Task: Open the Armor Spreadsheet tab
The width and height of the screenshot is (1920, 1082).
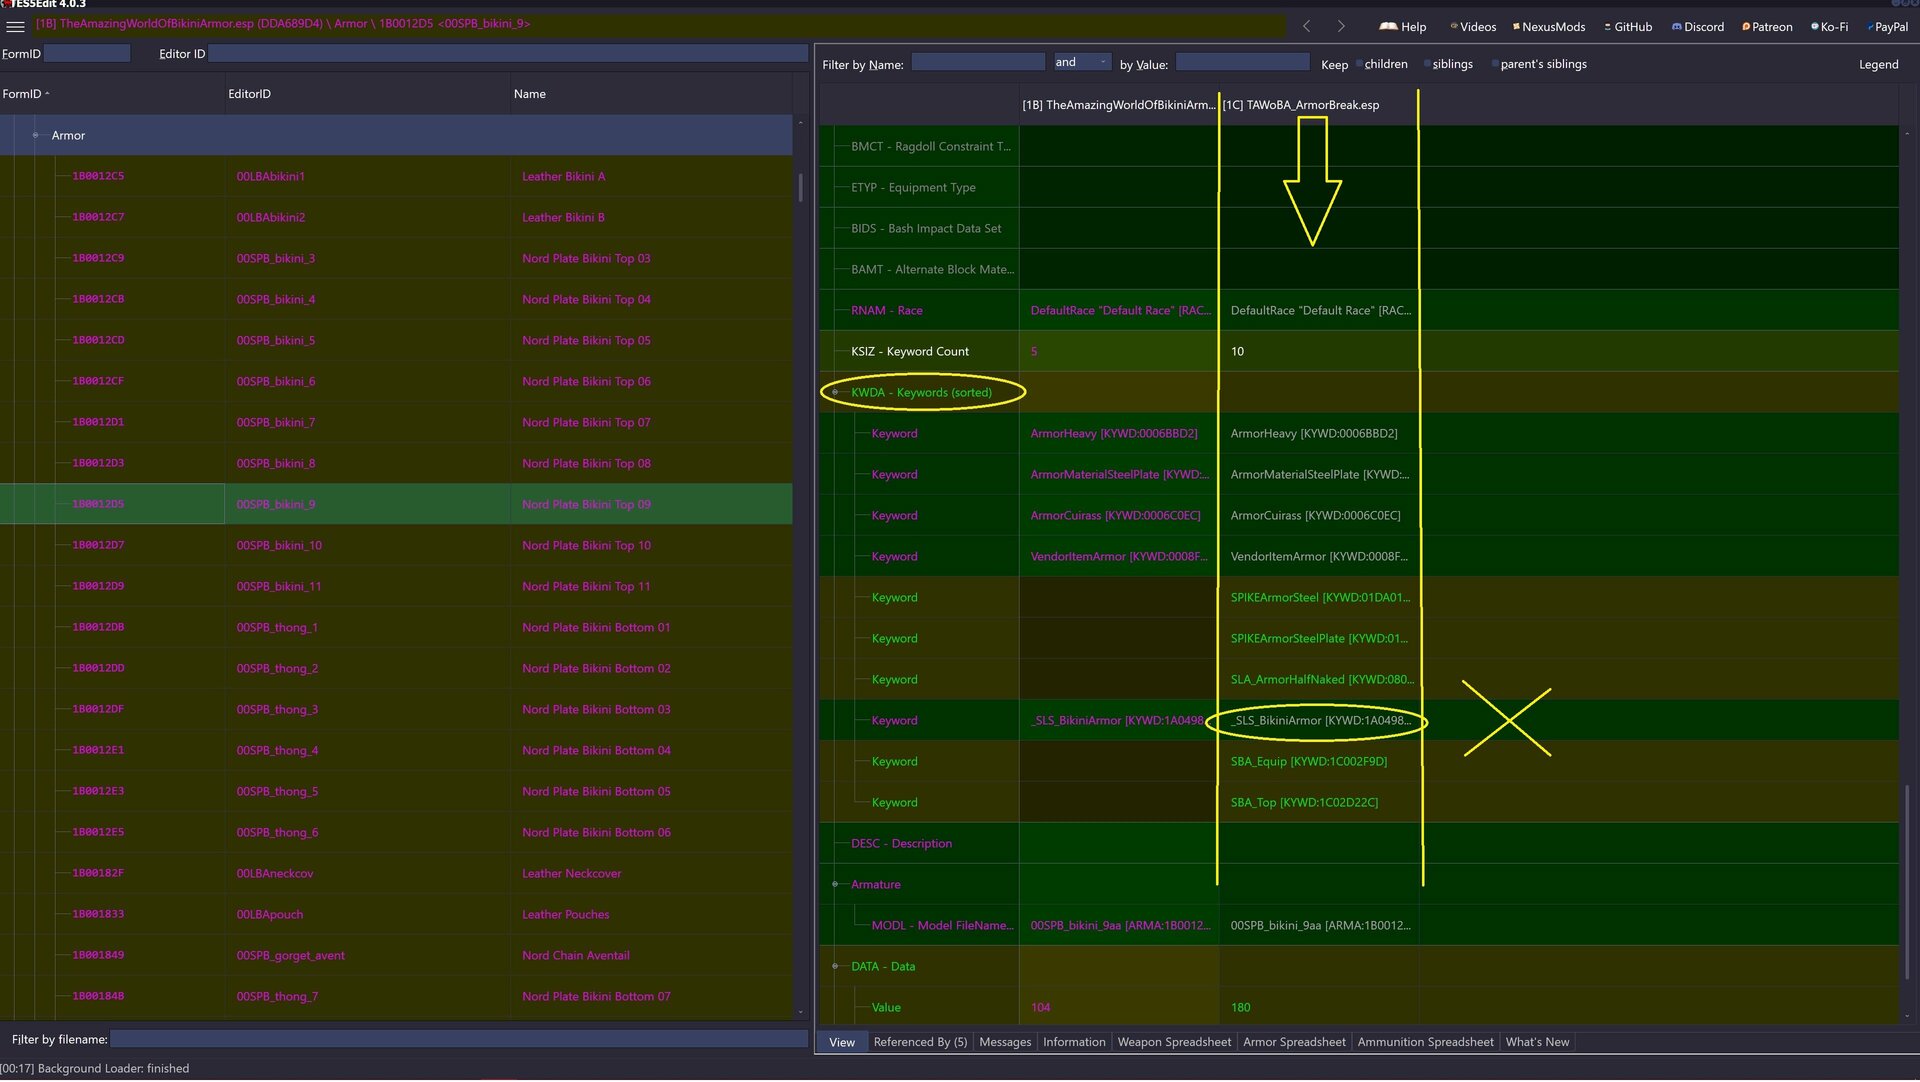Action: pyautogui.click(x=1294, y=1043)
